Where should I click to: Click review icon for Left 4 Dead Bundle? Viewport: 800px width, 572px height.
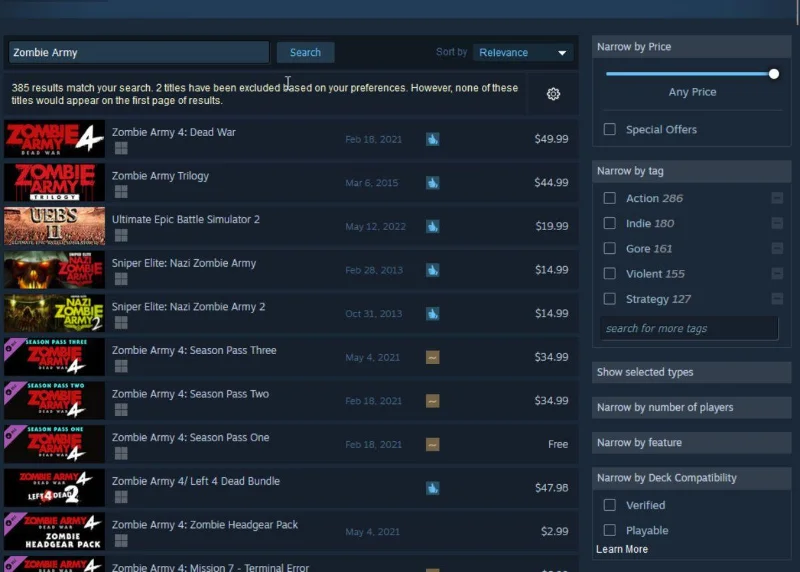[x=433, y=488]
